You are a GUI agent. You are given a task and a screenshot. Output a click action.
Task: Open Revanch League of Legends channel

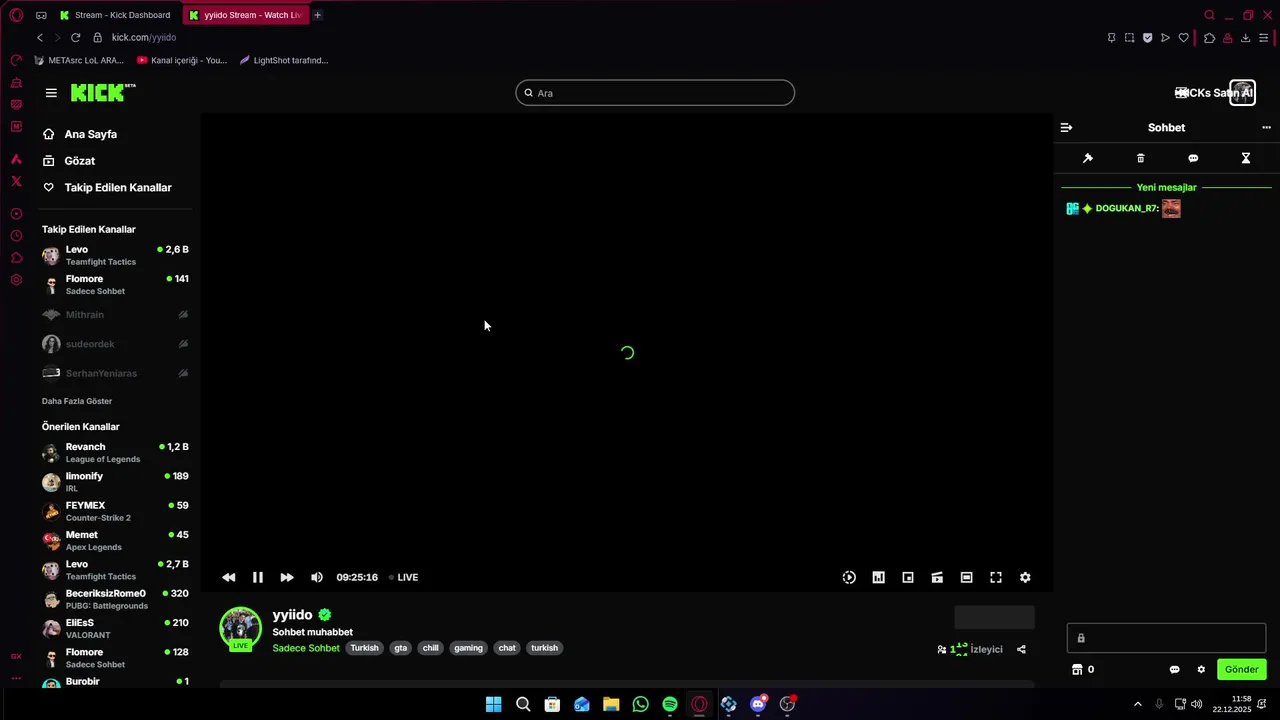115,453
